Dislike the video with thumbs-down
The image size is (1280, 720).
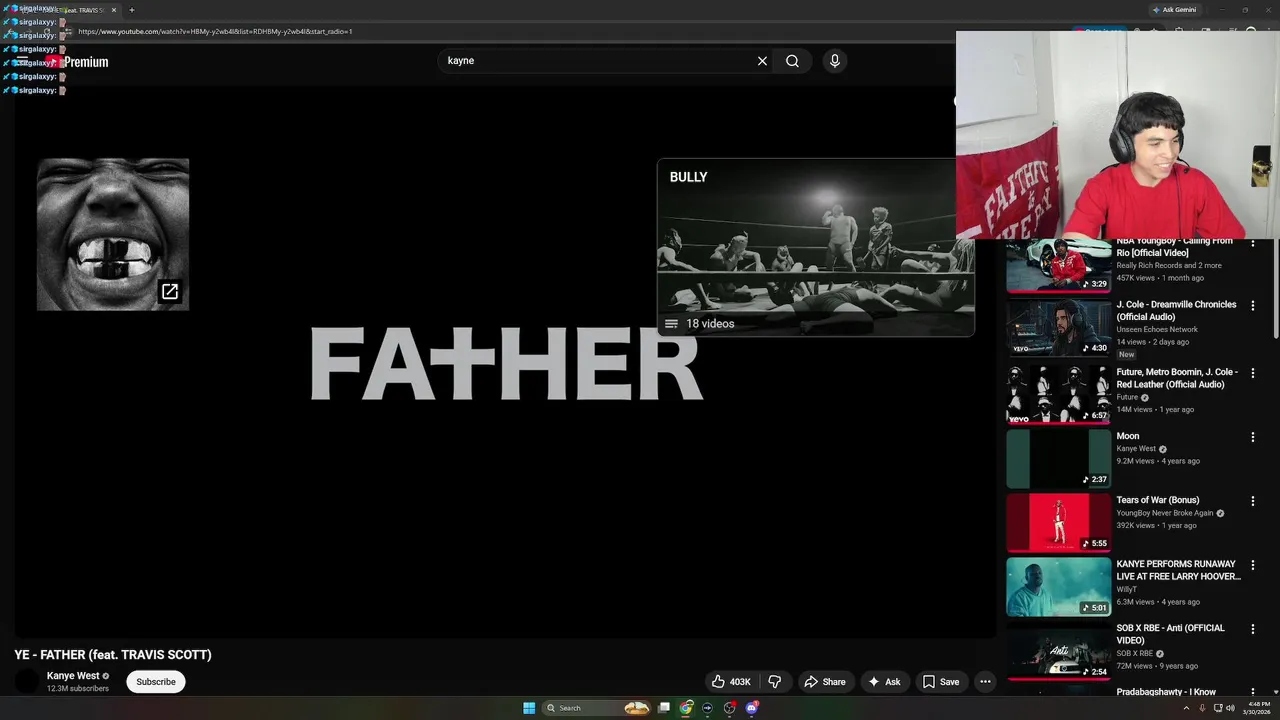(x=774, y=682)
